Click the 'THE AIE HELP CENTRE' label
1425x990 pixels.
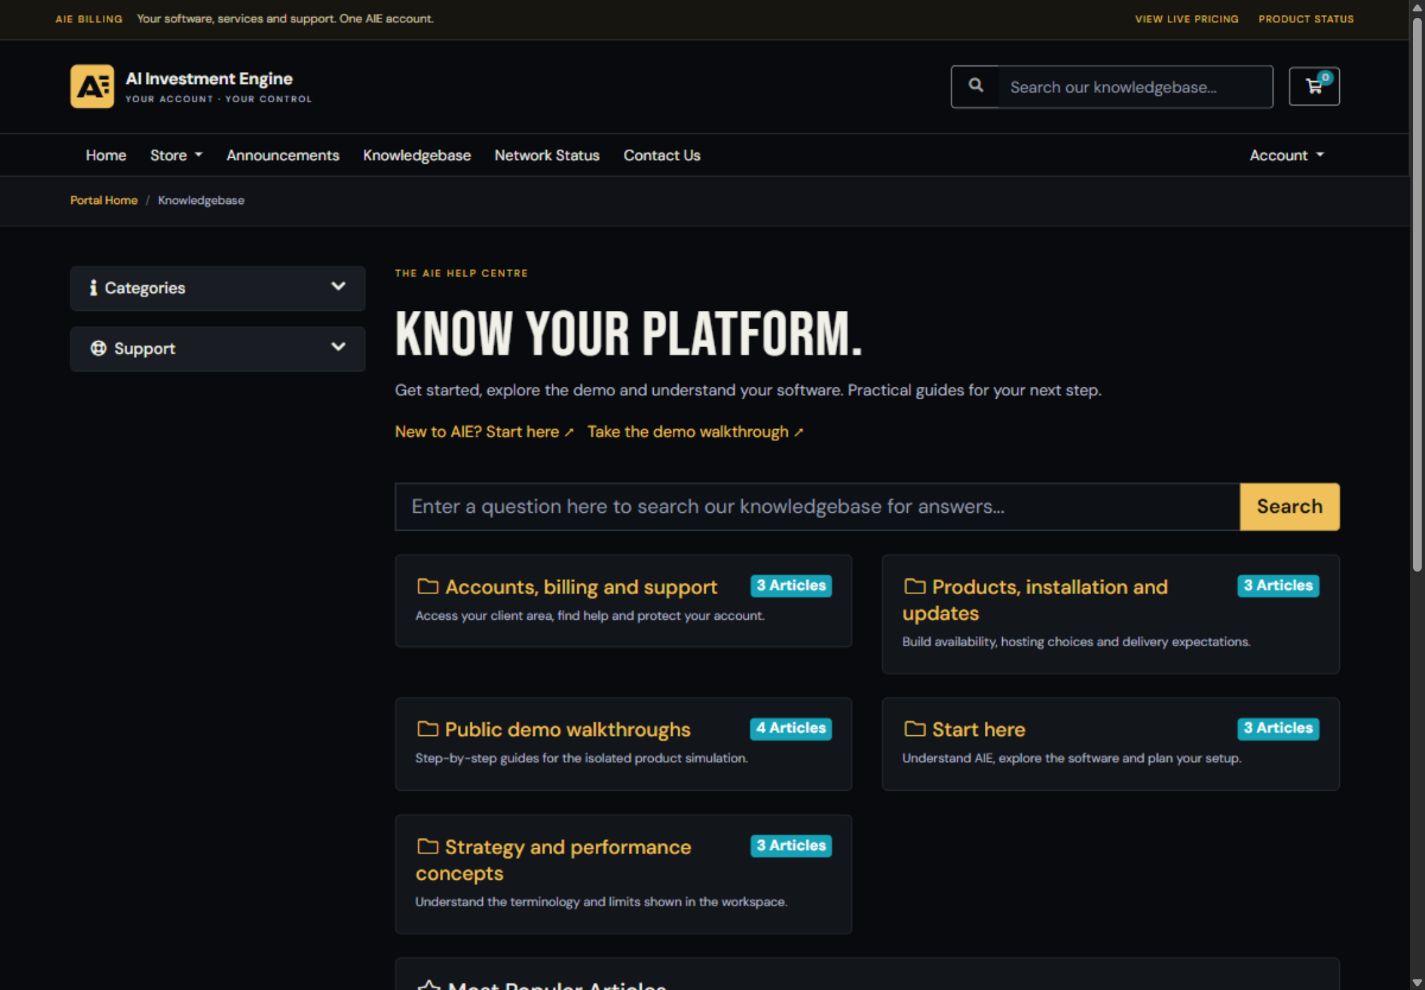pyautogui.click(x=461, y=273)
